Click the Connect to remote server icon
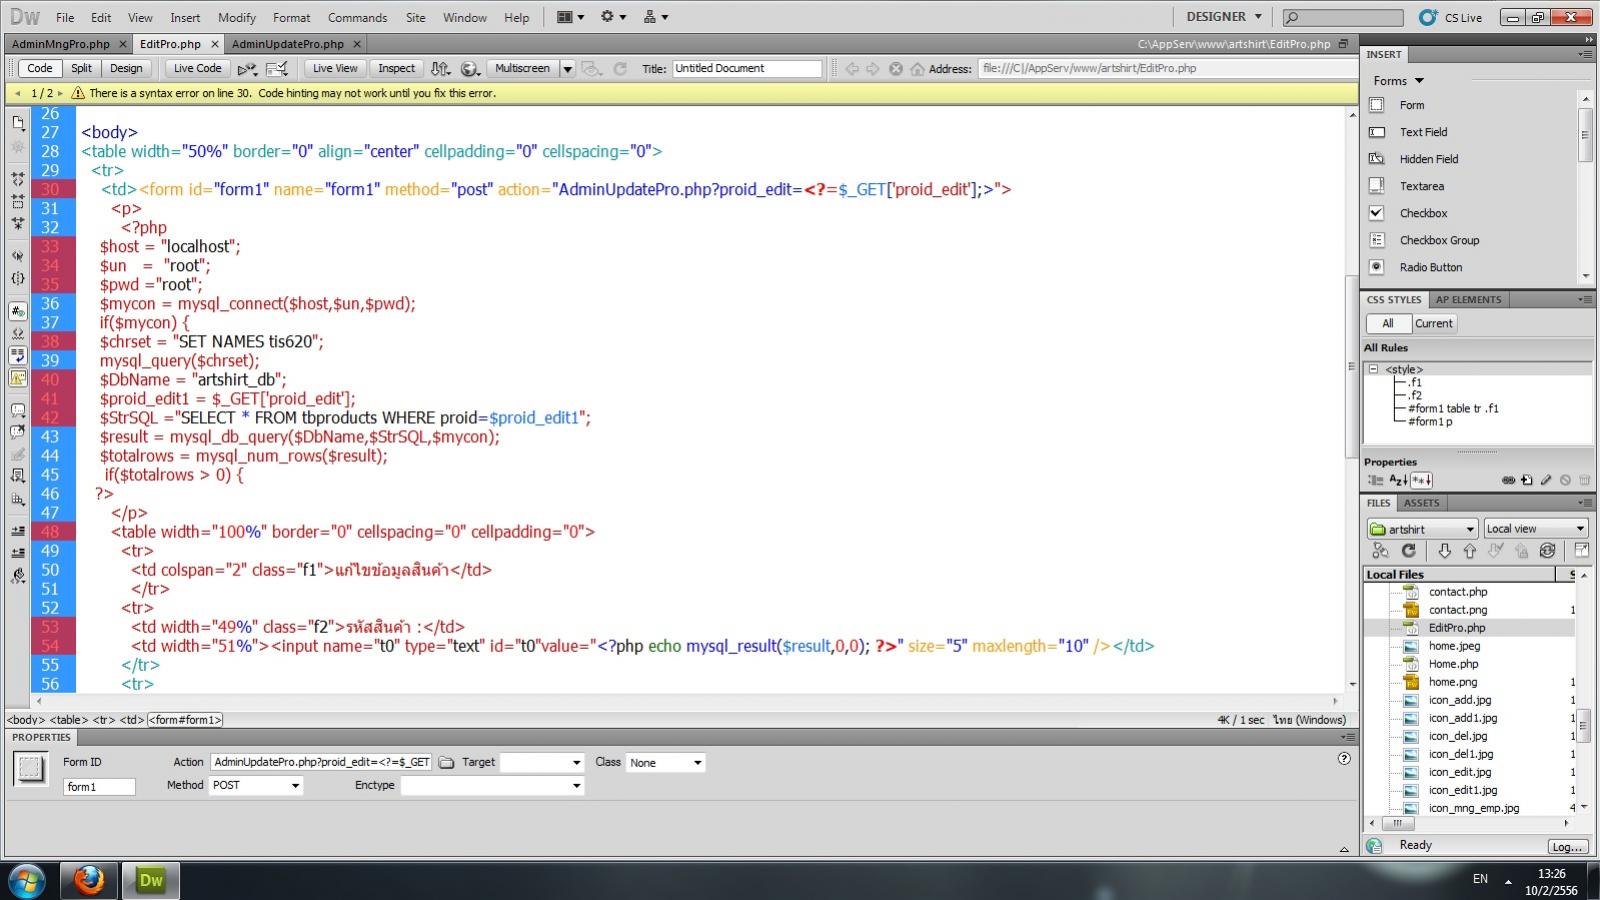The image size is (1600, 900). pos(1381,551)
